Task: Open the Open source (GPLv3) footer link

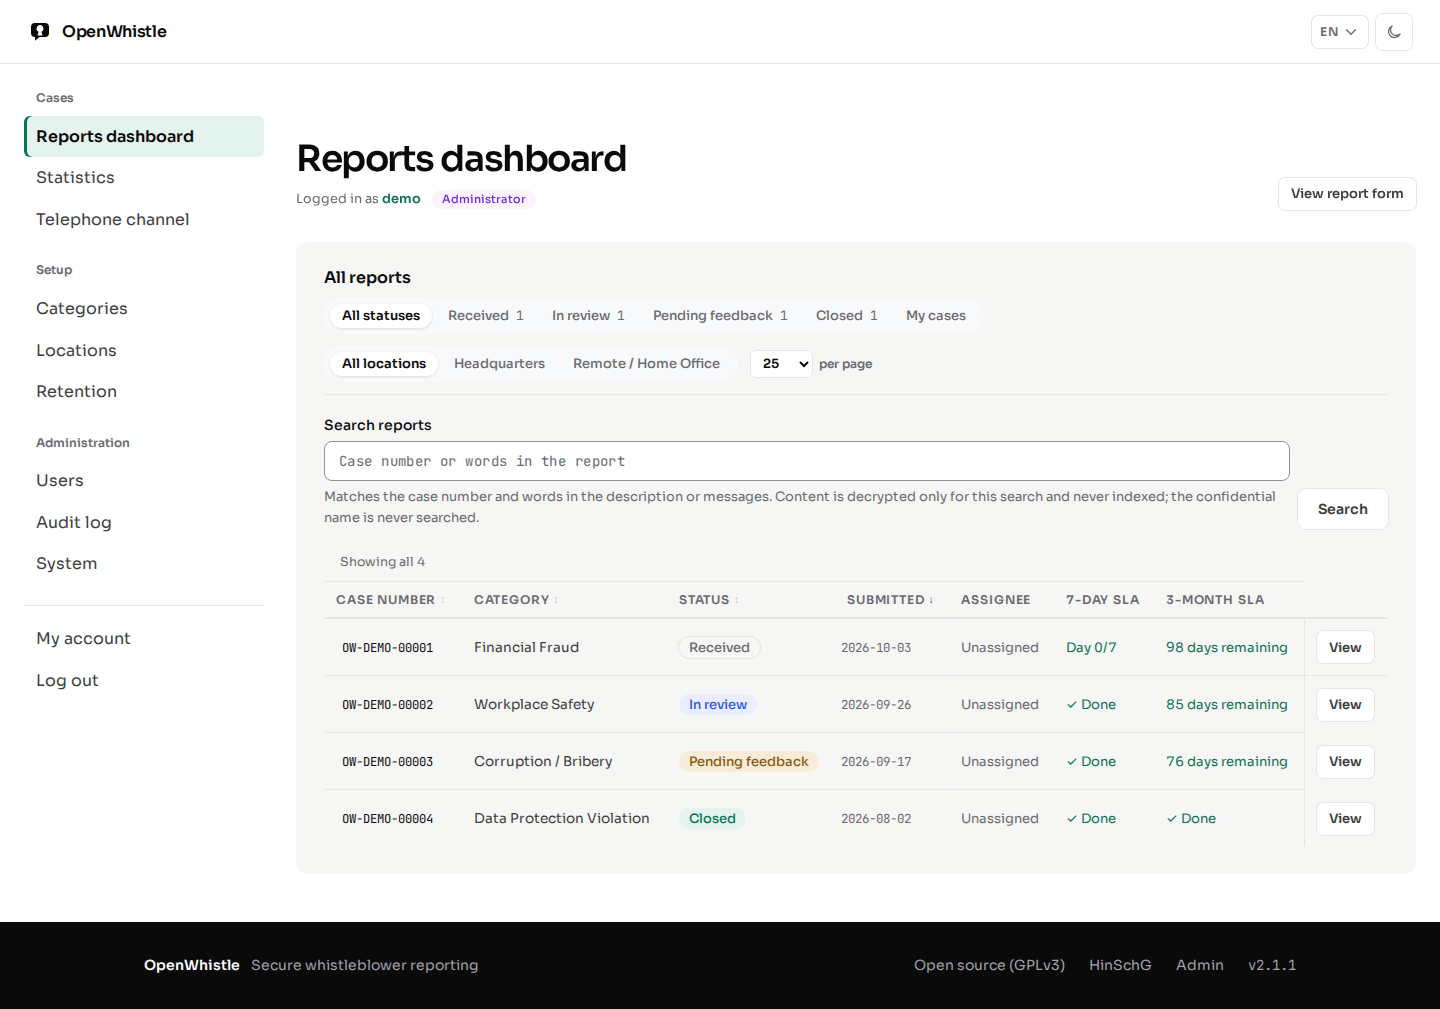Action: pos(989,965)
